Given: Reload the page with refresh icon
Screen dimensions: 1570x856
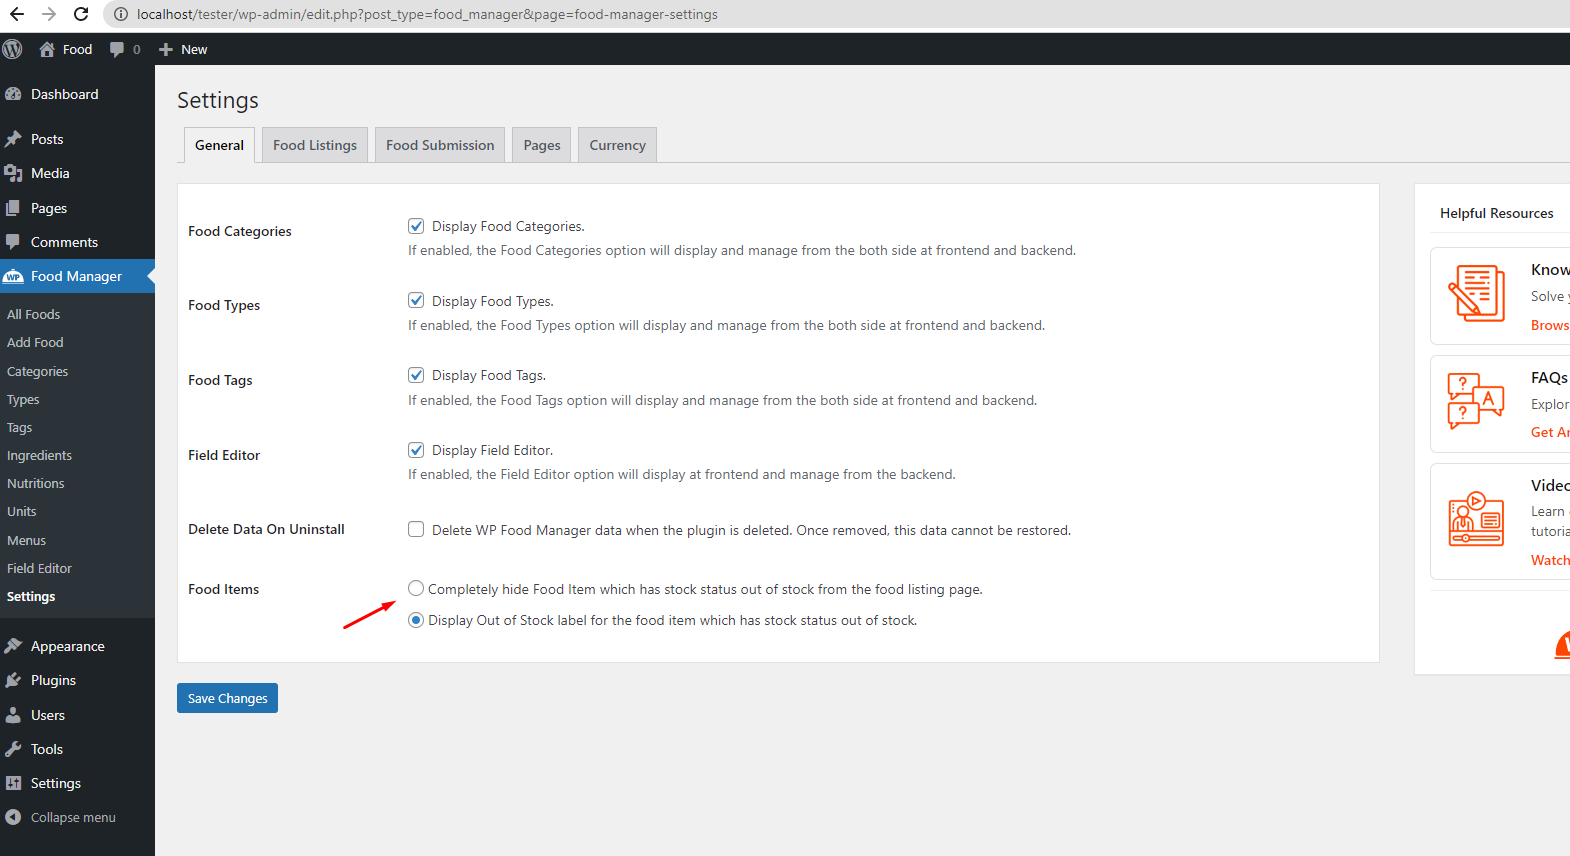Looking at the screenshot, I should point(81,14).
